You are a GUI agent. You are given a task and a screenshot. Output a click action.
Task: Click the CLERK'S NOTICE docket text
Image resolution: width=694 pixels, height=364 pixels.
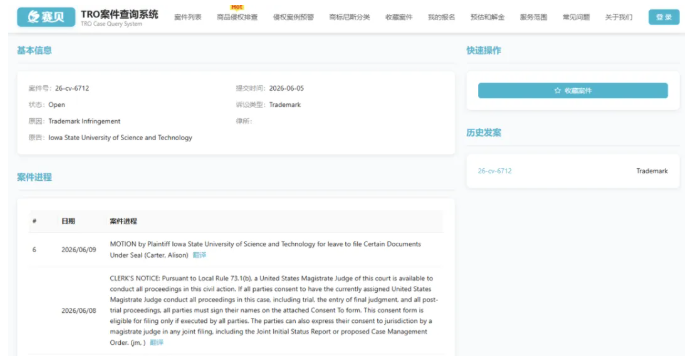tap(274, 310)
